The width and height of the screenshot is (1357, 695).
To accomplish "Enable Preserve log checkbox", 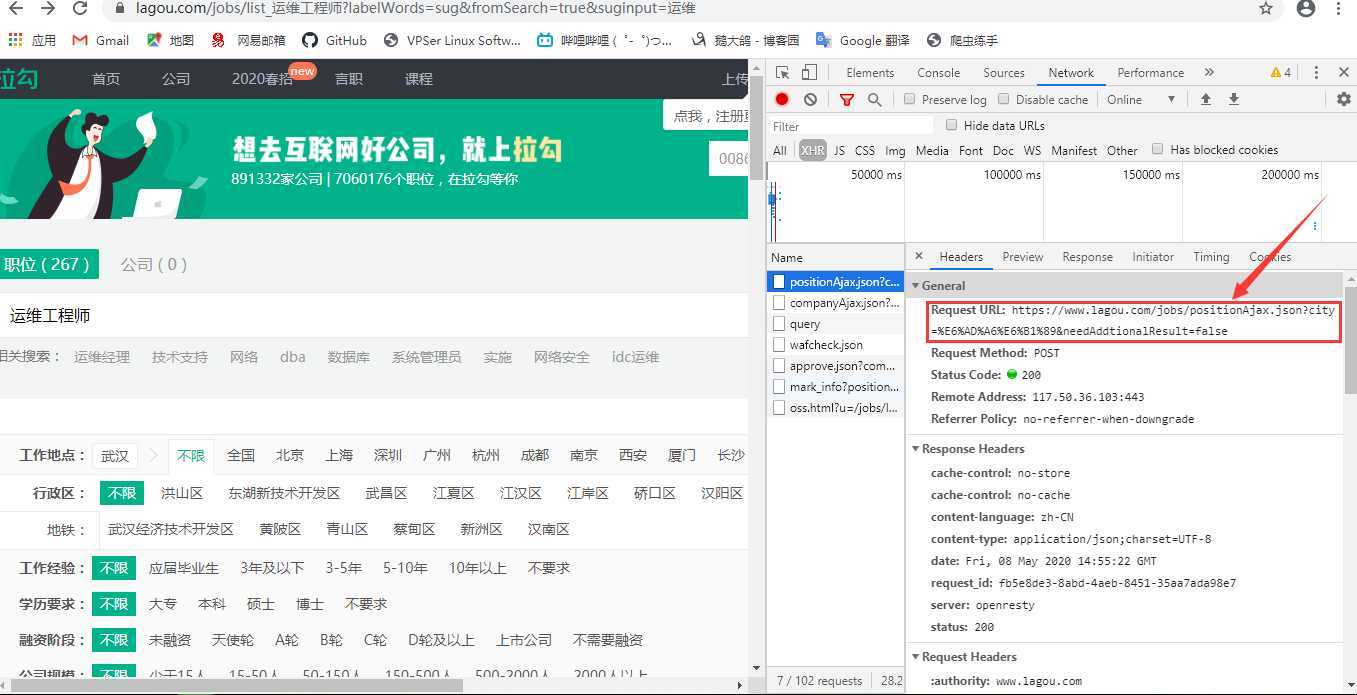I will pos(909,99).
